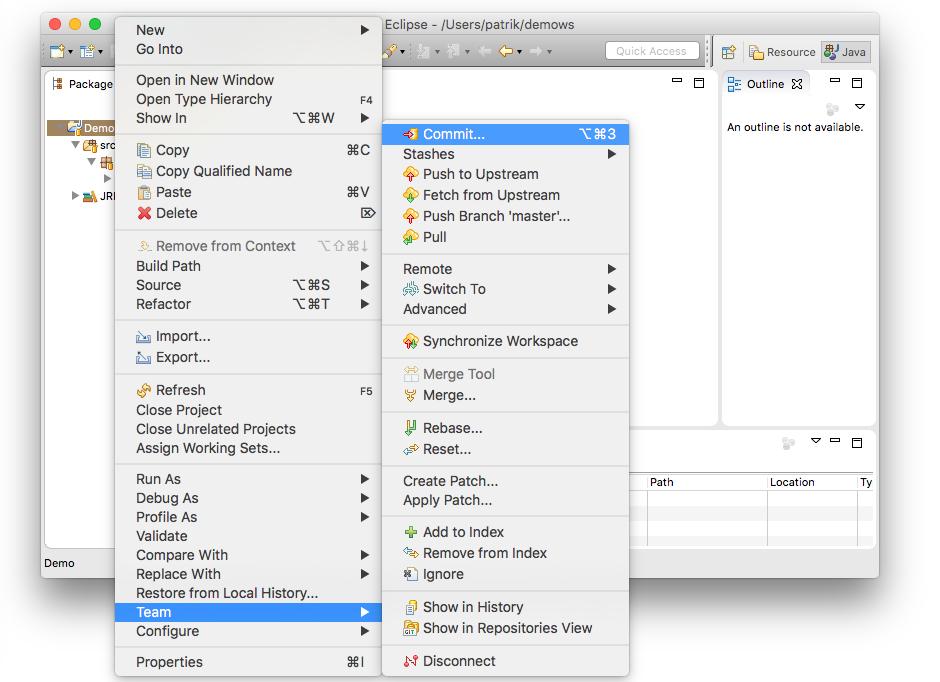940x682 pixels.
Task: Expand the Source submenu
Action: (248, 285)
